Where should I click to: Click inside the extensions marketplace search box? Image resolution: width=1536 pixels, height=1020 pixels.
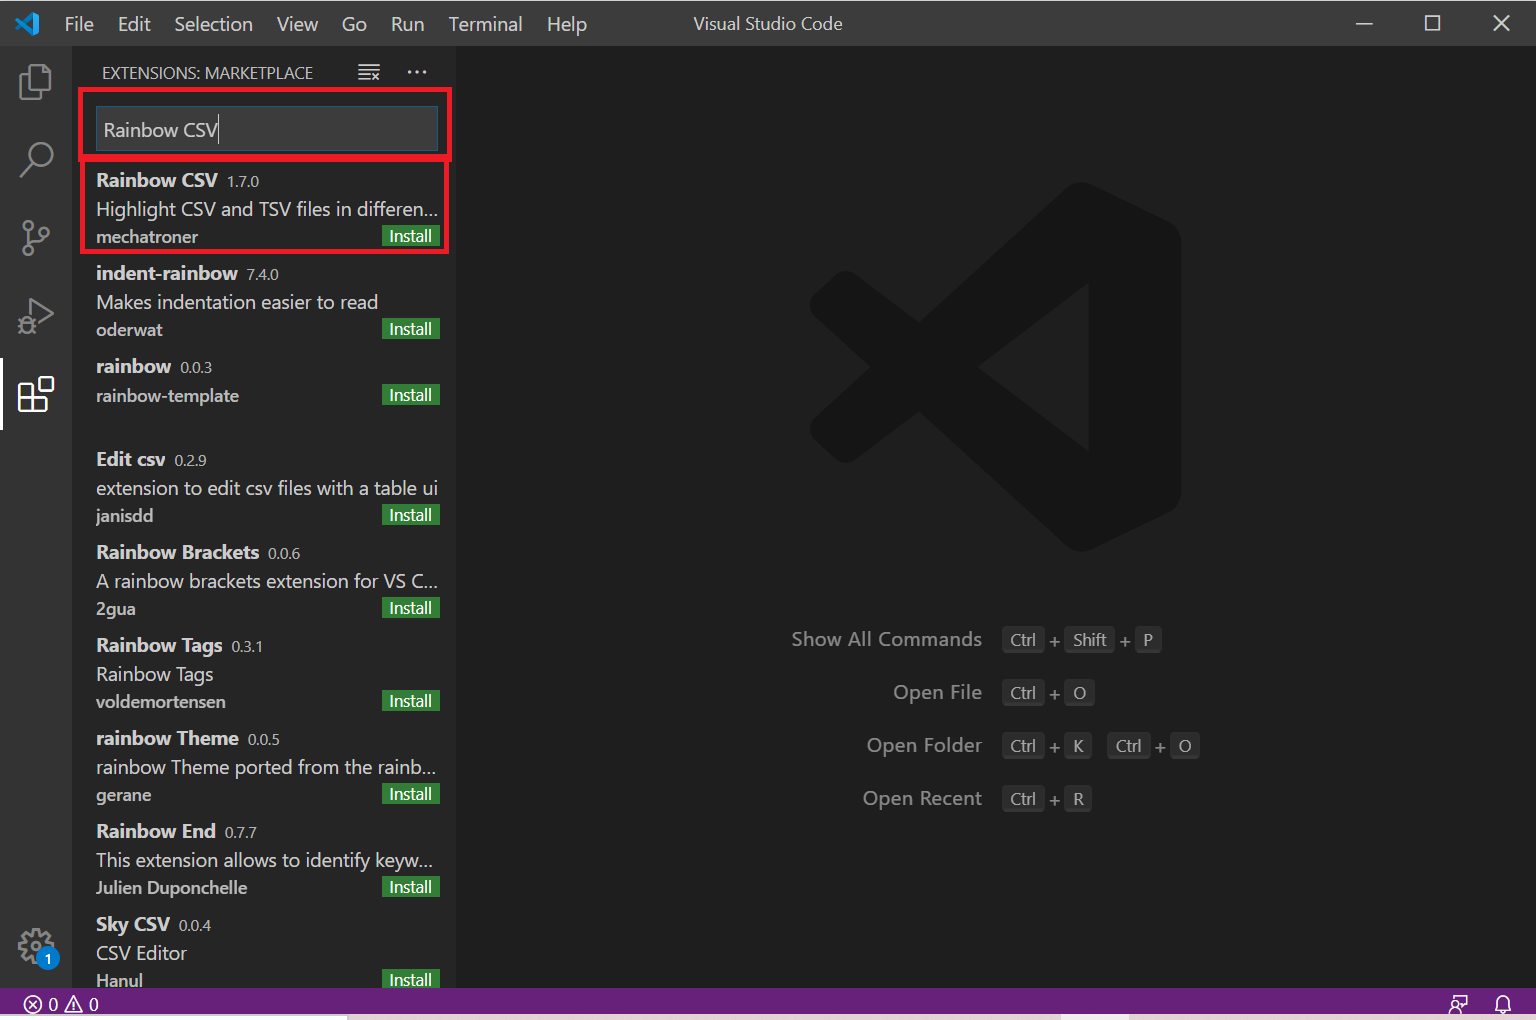point(265,128)
